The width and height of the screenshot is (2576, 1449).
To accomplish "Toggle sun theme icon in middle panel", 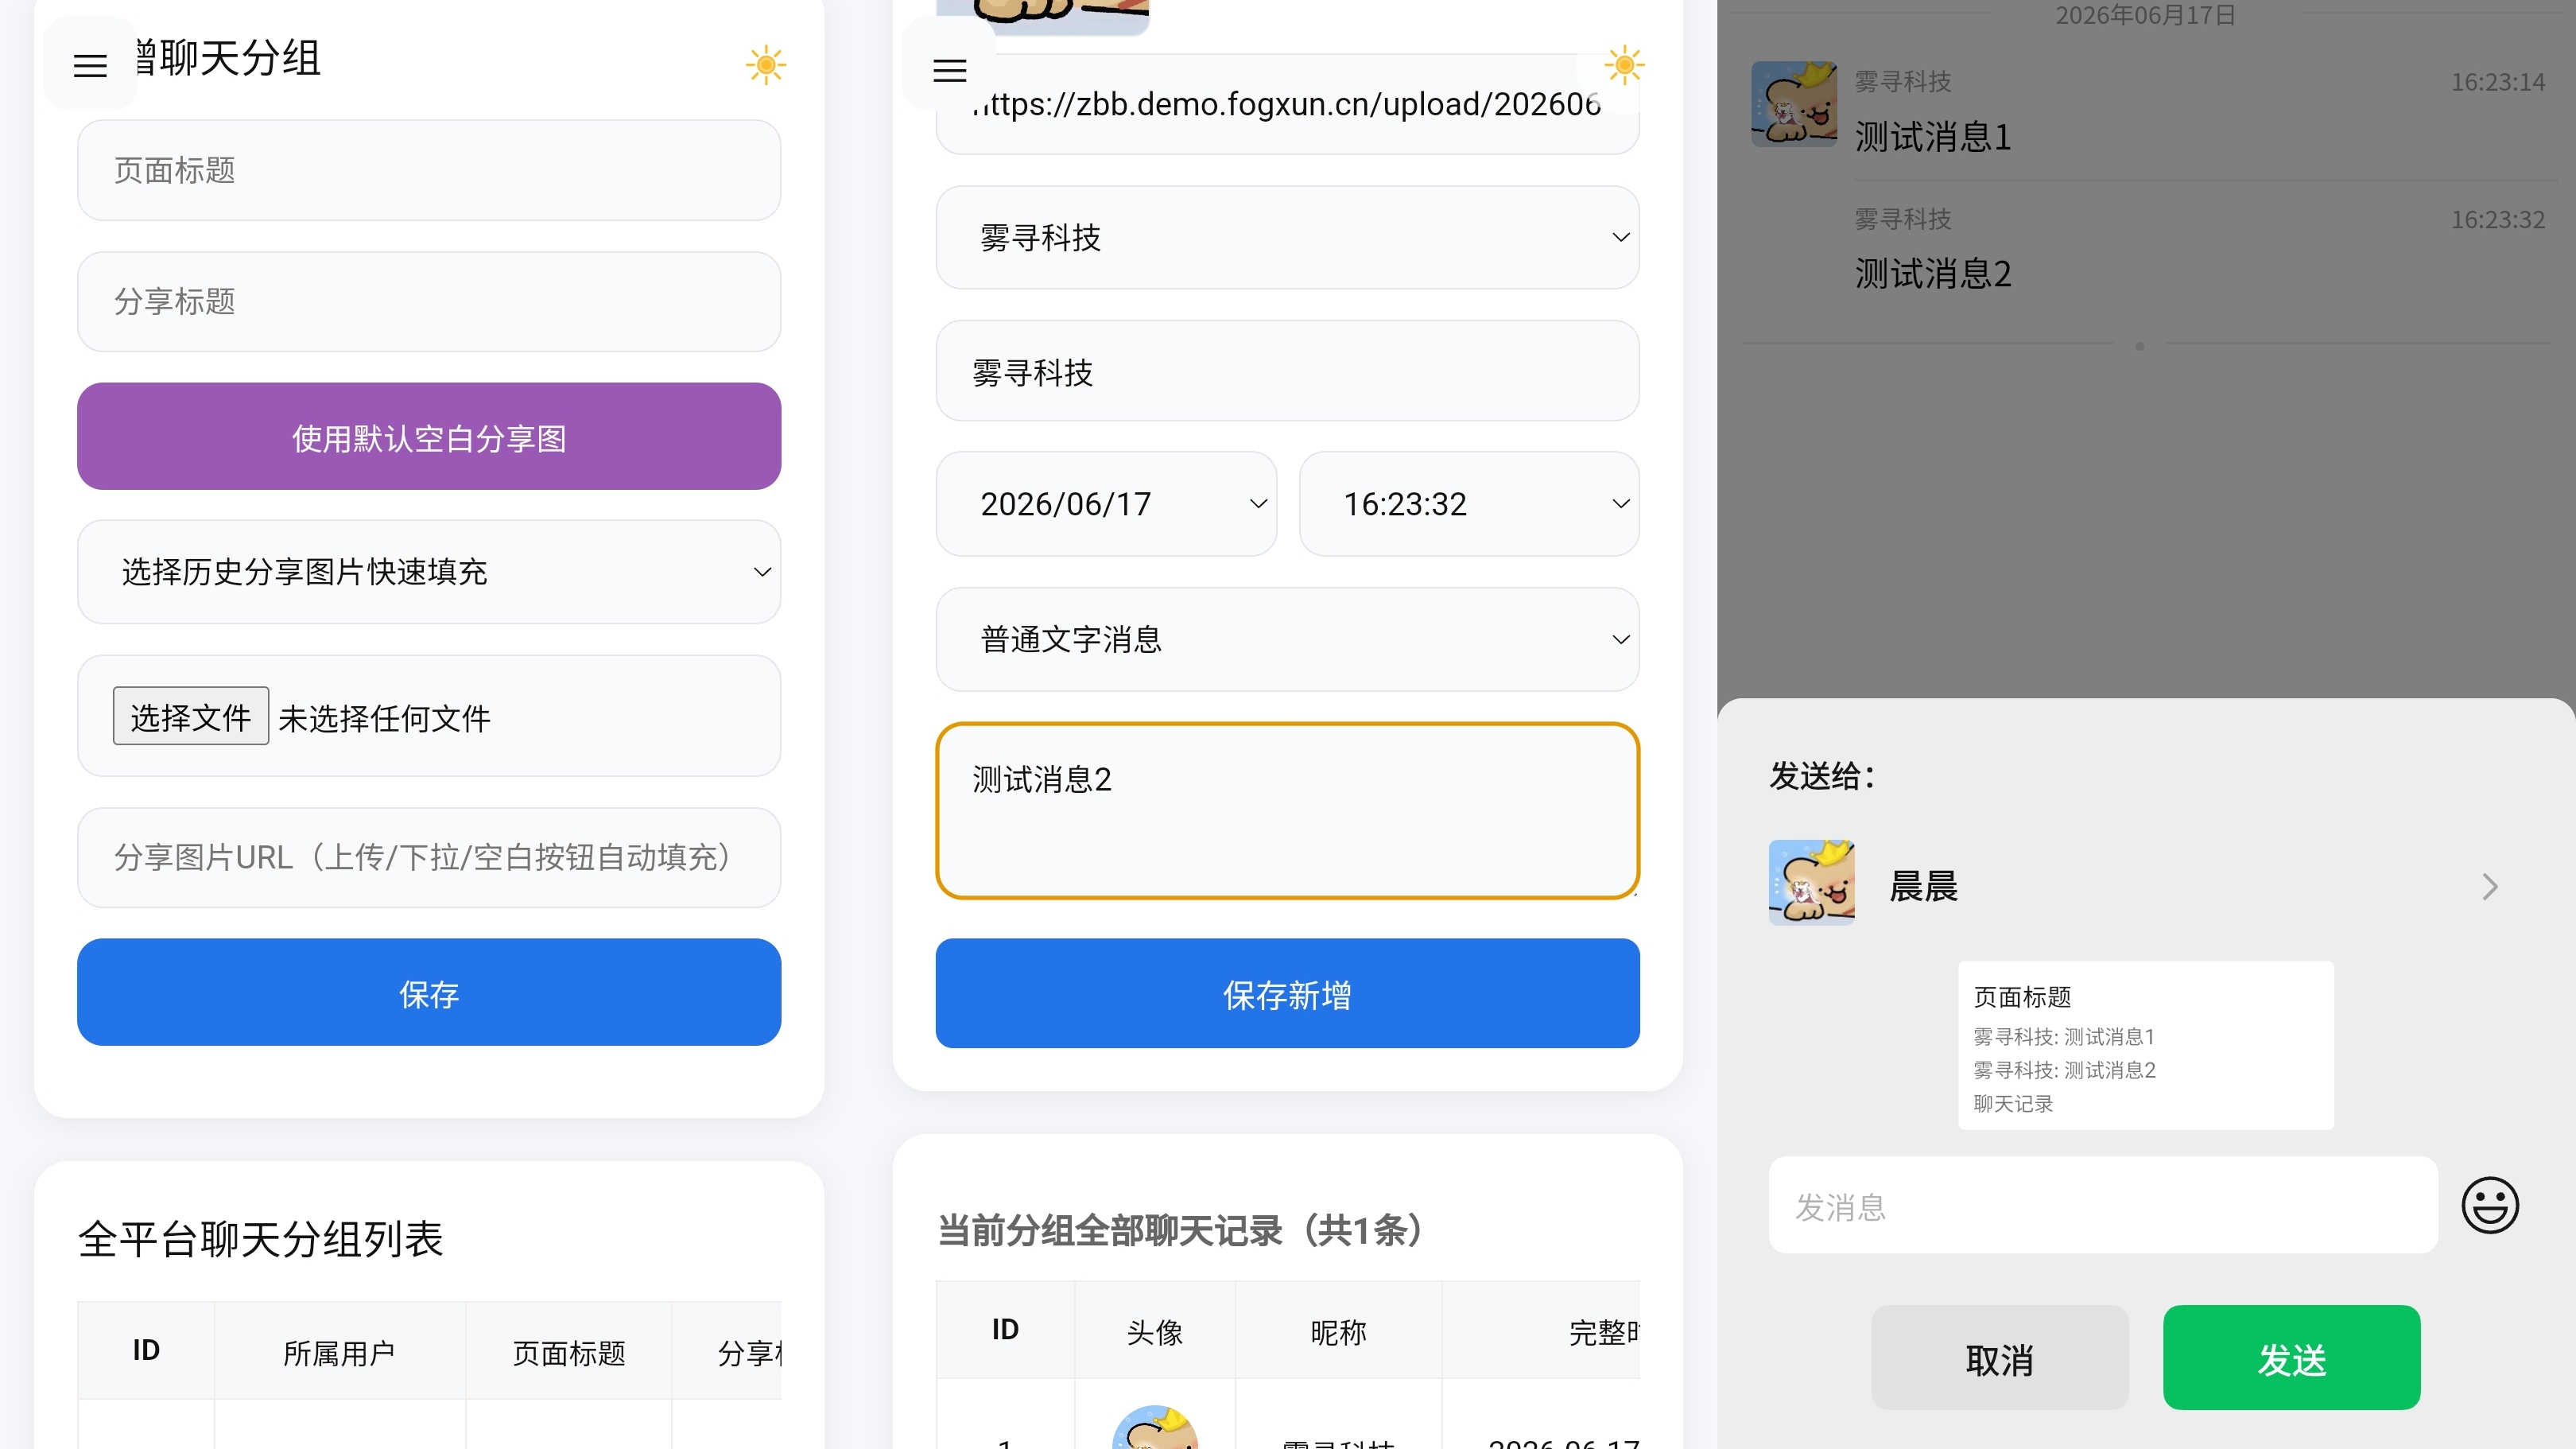I will coord(1624,66).
